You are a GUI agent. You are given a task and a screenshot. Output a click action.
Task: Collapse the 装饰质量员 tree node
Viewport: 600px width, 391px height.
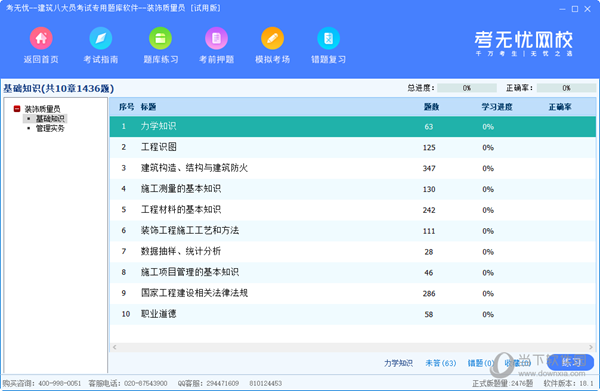17,109
